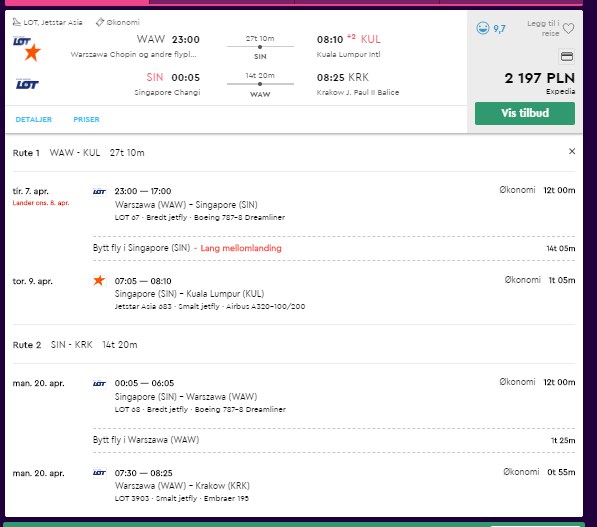Viewport: 597px width, 527px height.
Task: Click the ticket icon next to Økonomi
Action: click(x=100, y=22)
